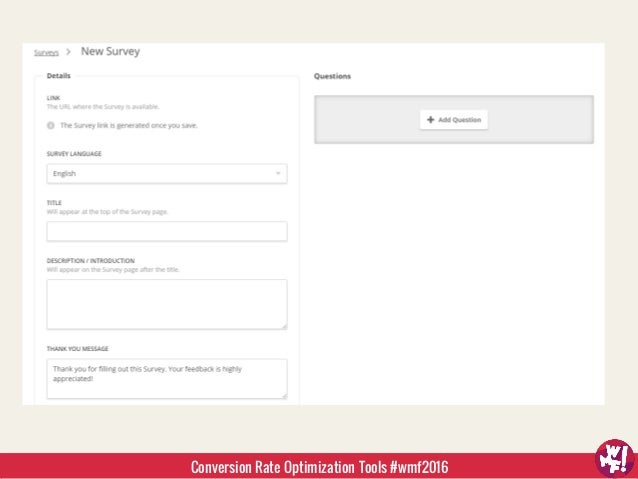Click the breadcrumb chevron before New Survey
Viewport: 638px width, 479px height.
68,52
